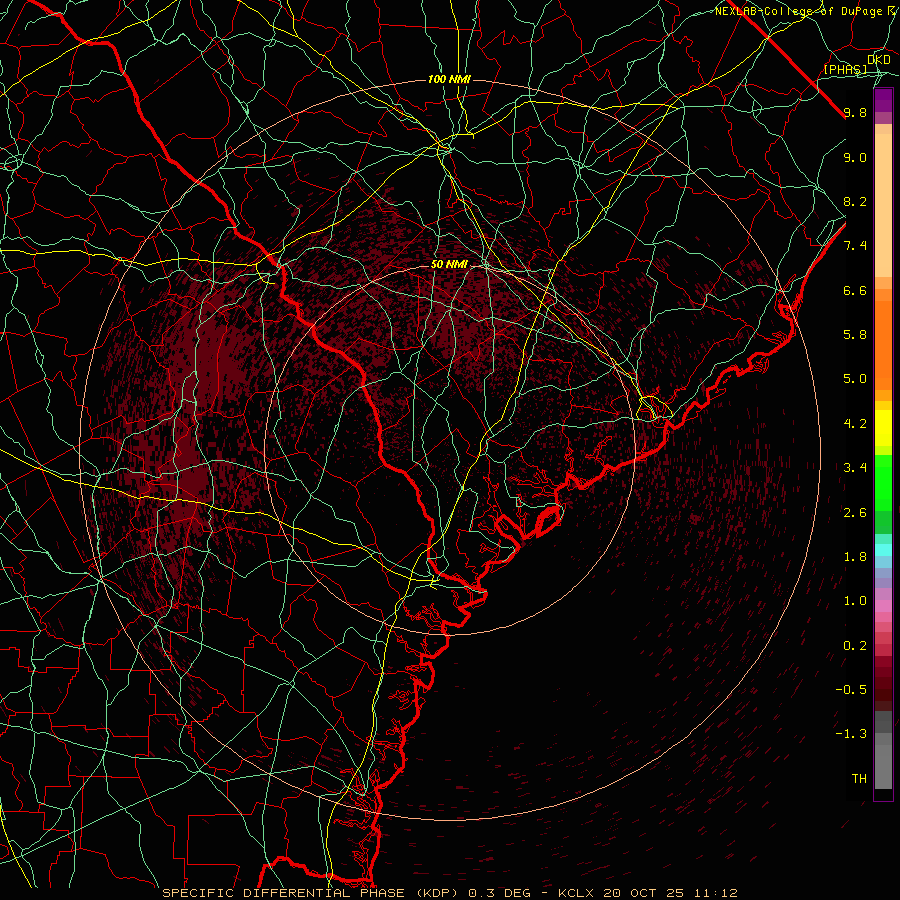This screenshot has height=900, width=900.
Task: Click the -0.5 value on the color scale
Action: [x=851, y=690]
